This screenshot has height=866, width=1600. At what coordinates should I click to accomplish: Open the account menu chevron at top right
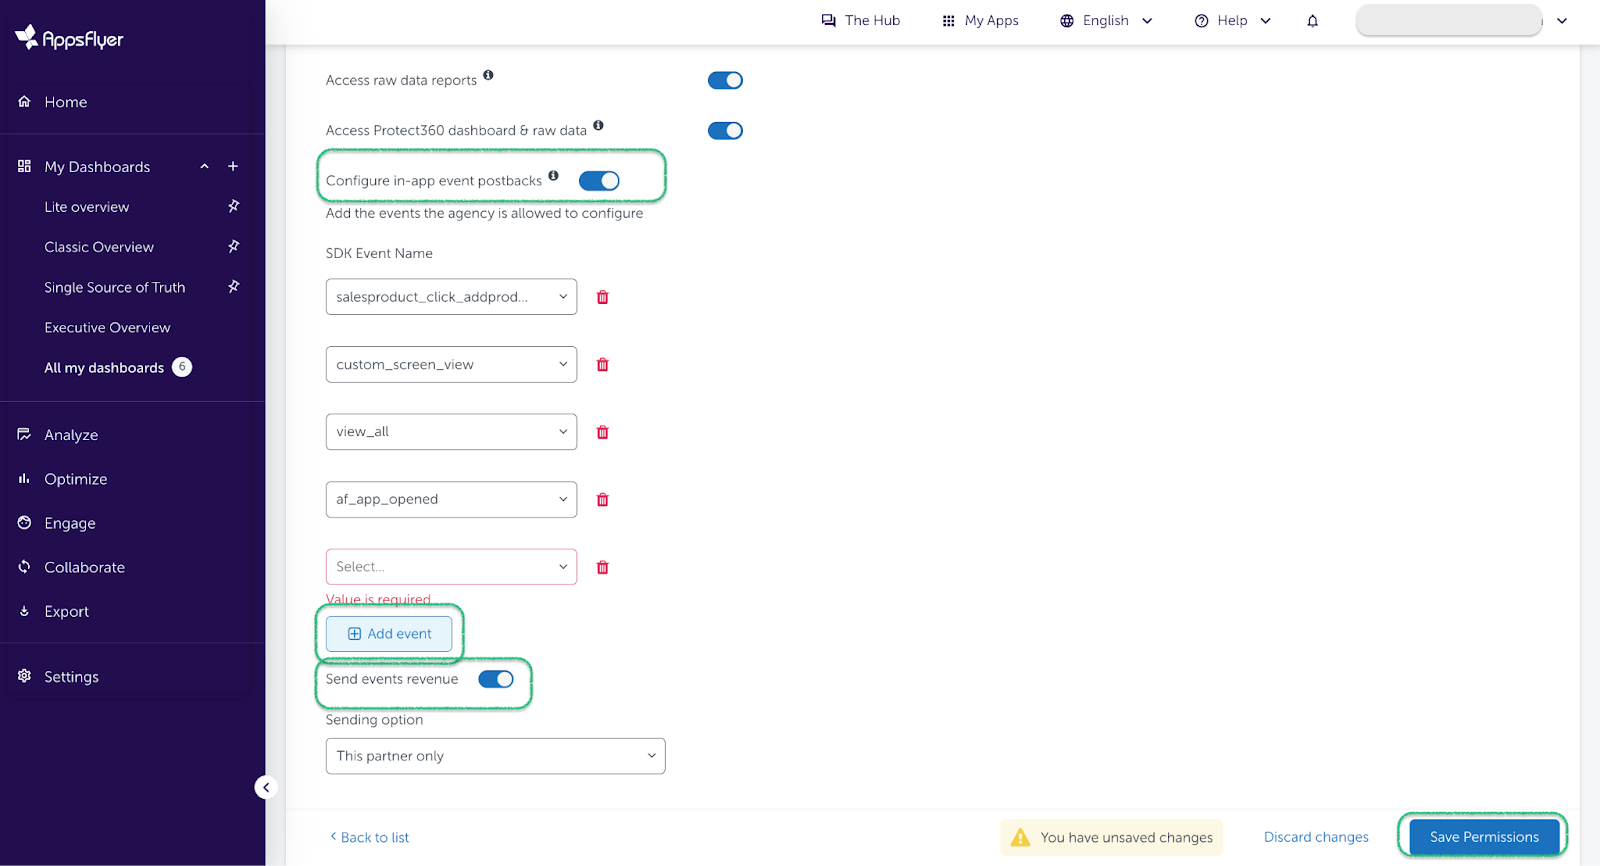click(1562, 21)
